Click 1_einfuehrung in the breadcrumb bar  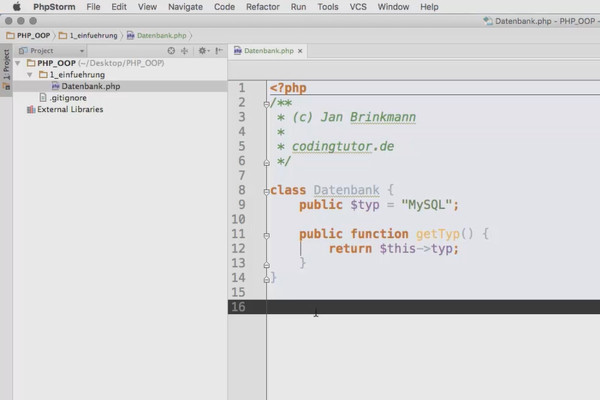(x=93, y=36)
